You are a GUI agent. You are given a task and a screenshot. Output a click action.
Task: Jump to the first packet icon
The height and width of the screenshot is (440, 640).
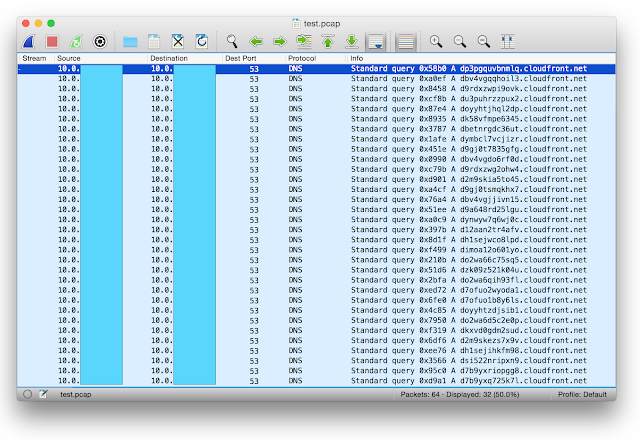328,41
